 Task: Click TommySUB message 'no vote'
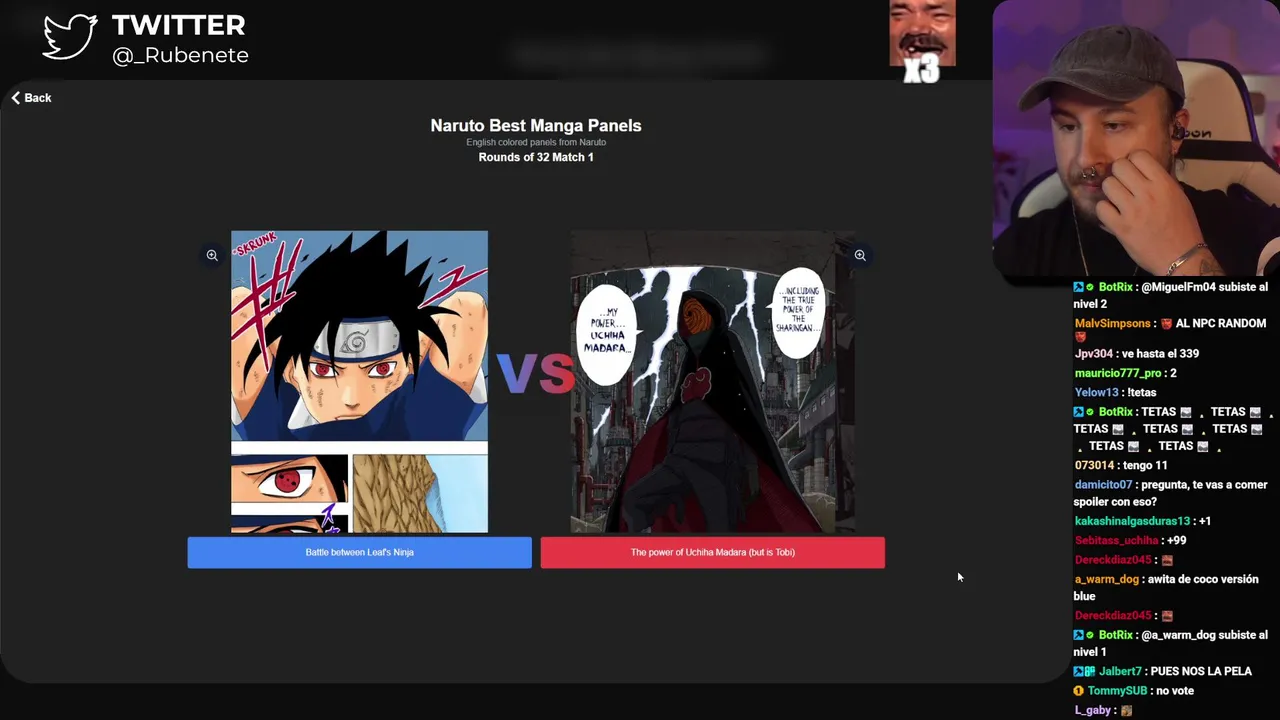click(x=1173, y=690)
